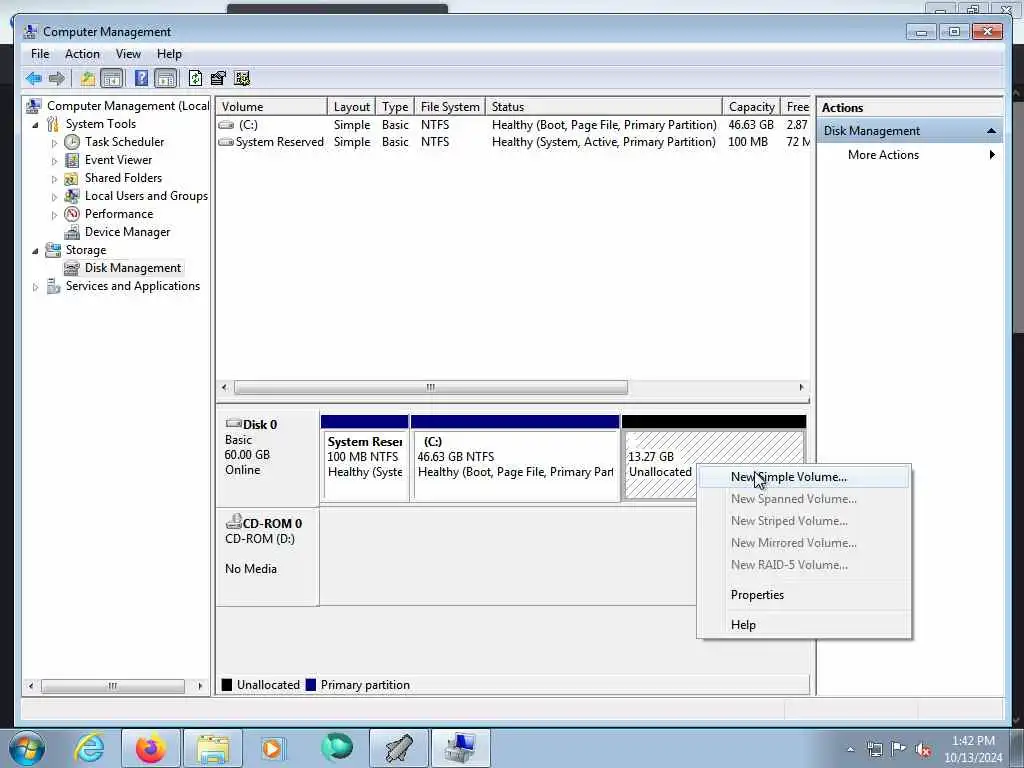Select the Storage node
Screen dimensions: 1024x768
[x=86, y=250]
